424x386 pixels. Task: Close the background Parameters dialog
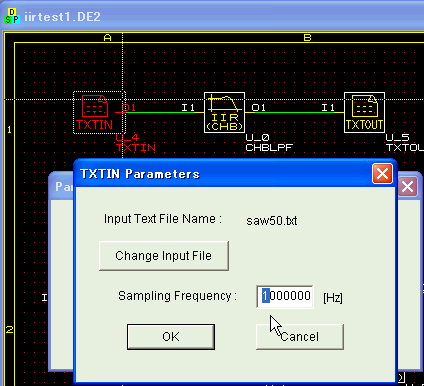(407, 187)
